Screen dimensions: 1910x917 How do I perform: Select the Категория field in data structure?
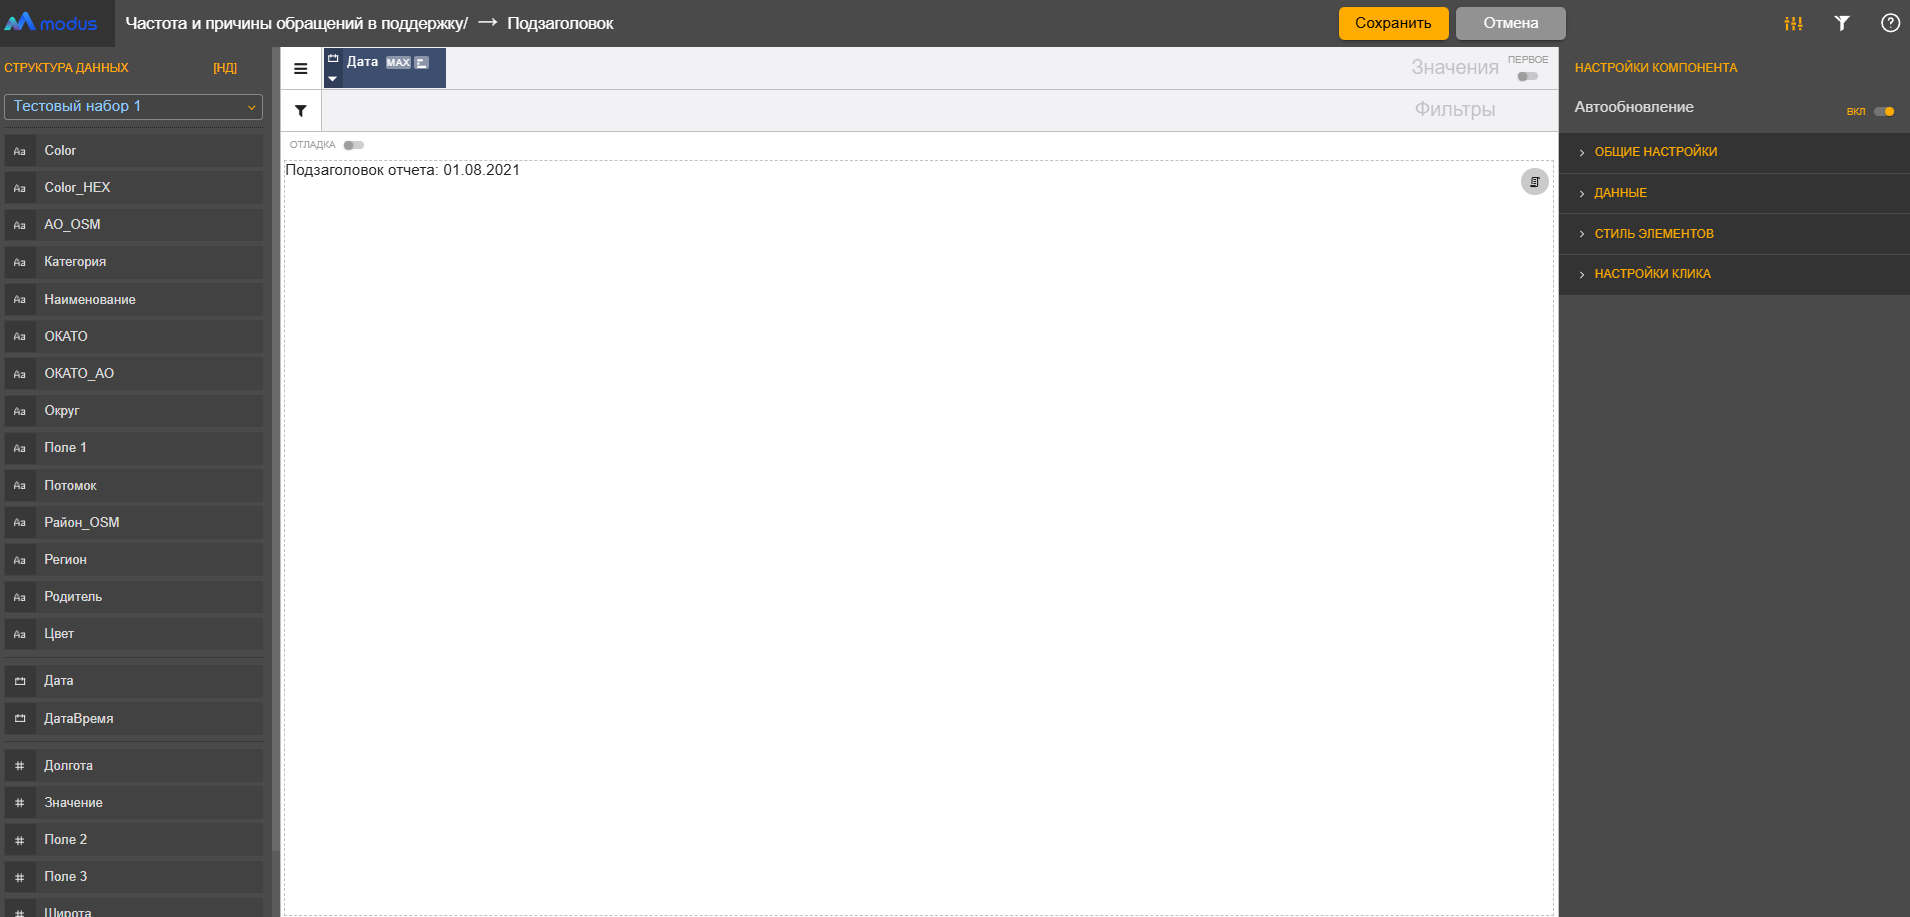75,262
